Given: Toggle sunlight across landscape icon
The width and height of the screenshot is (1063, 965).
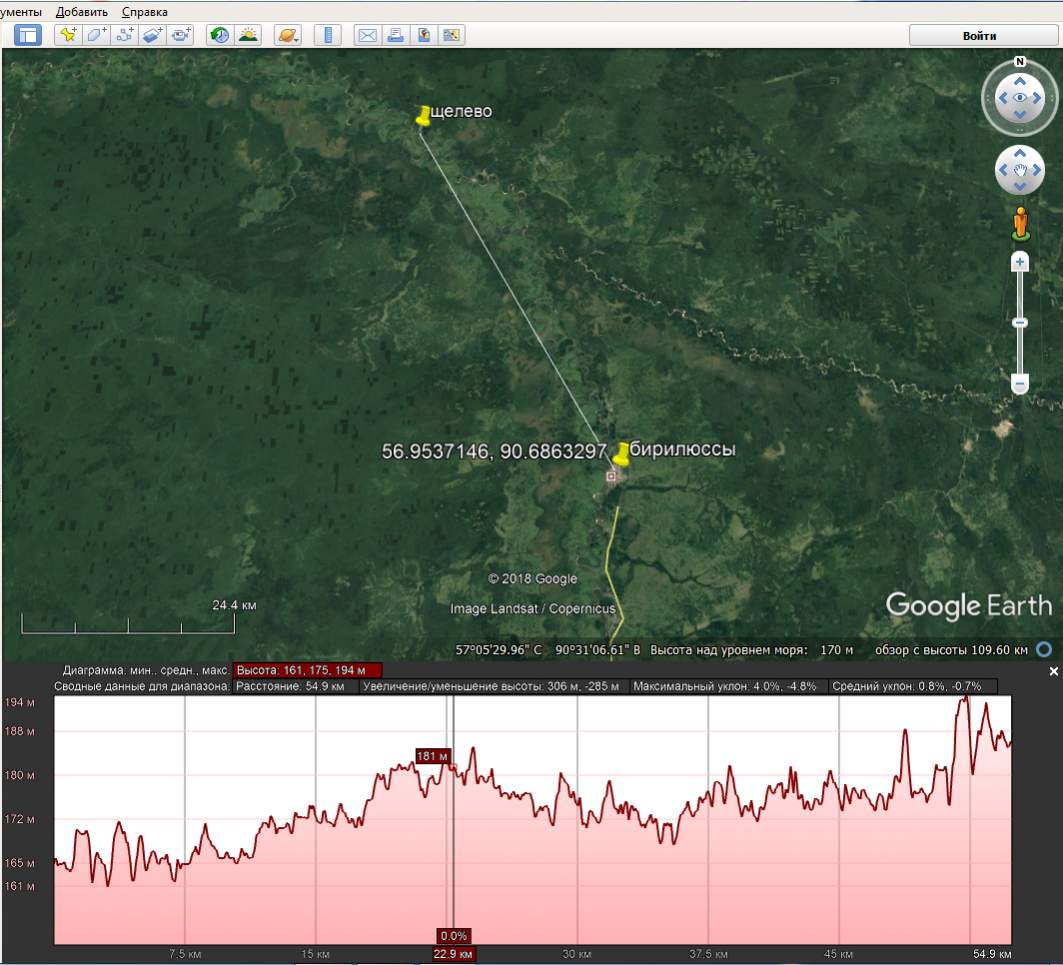Looking at the screenshot, I should point(247,35).
